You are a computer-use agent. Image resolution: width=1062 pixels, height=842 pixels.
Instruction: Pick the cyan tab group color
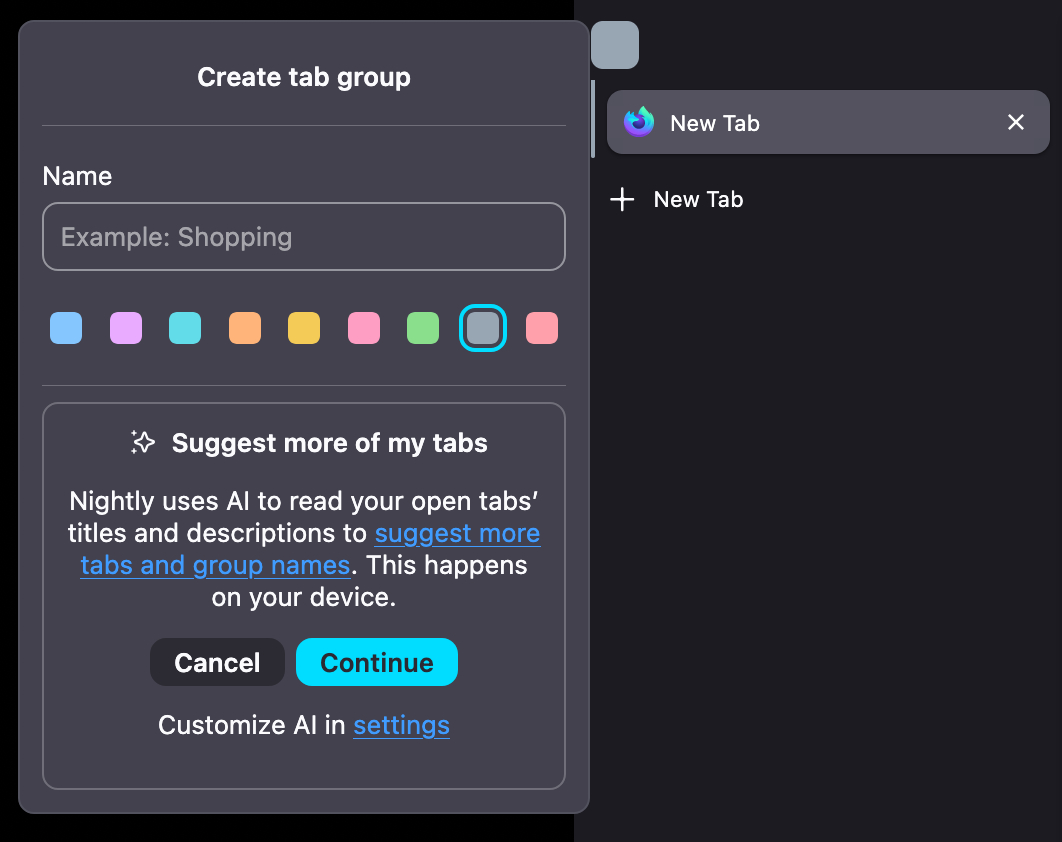[185, 328]
